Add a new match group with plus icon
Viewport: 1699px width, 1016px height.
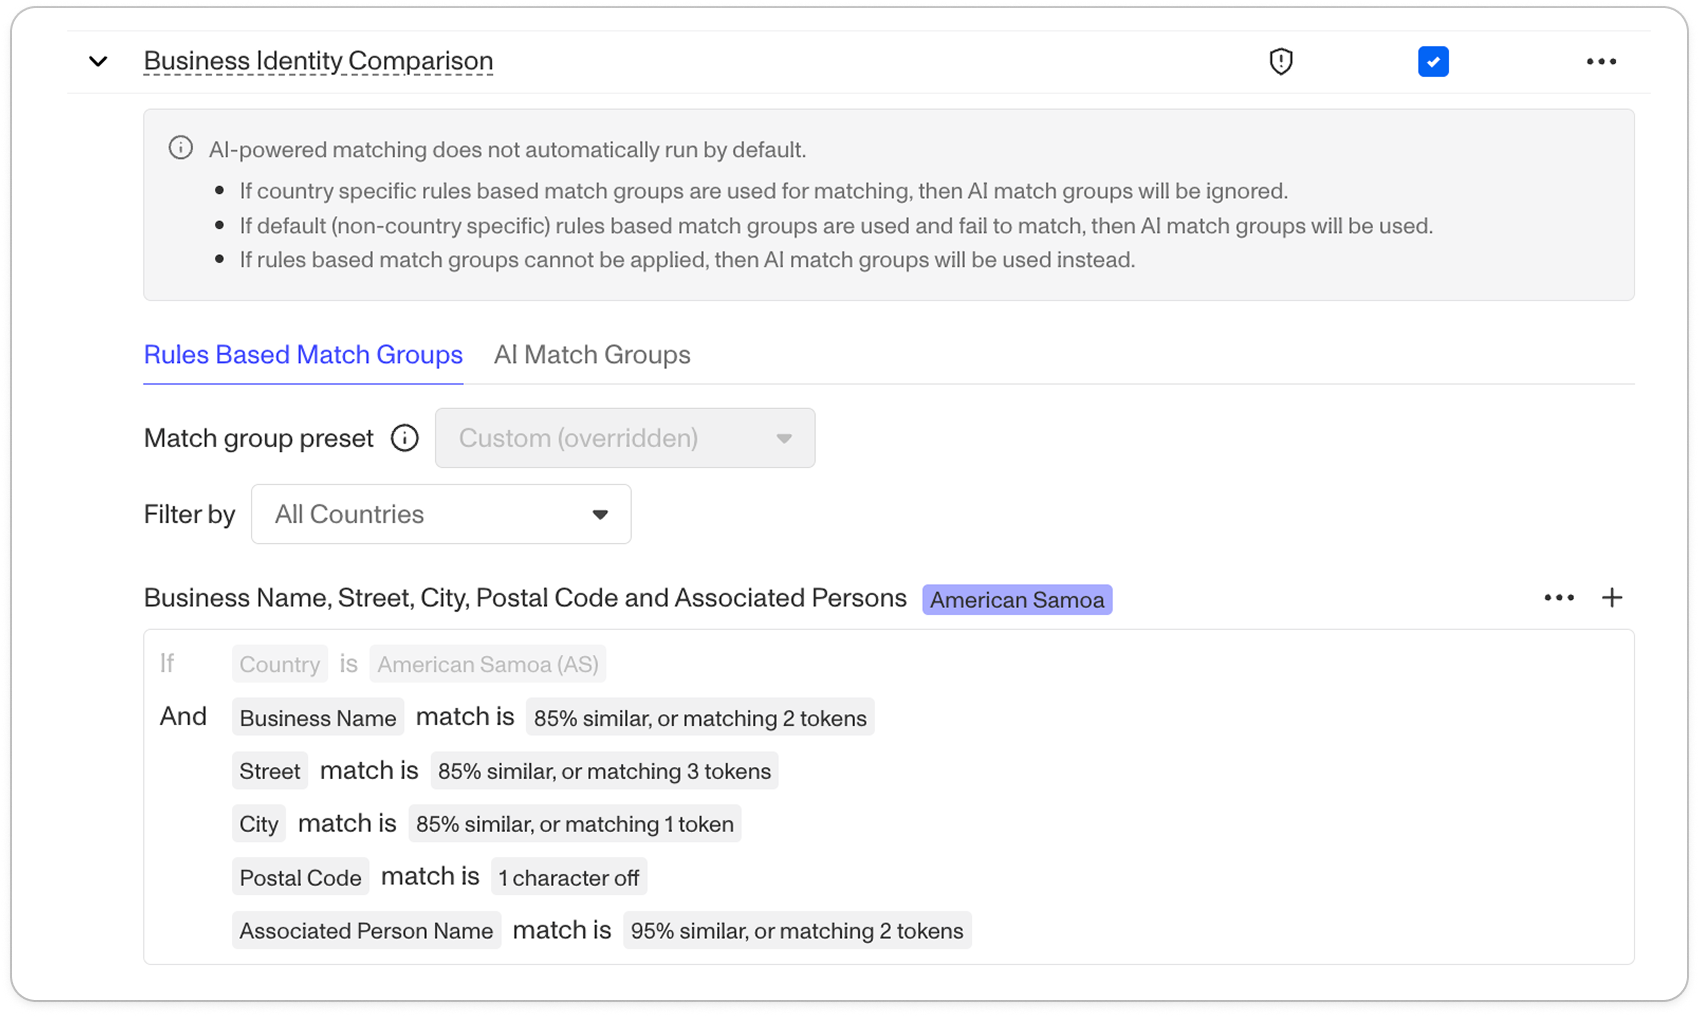click(1612, 598)
